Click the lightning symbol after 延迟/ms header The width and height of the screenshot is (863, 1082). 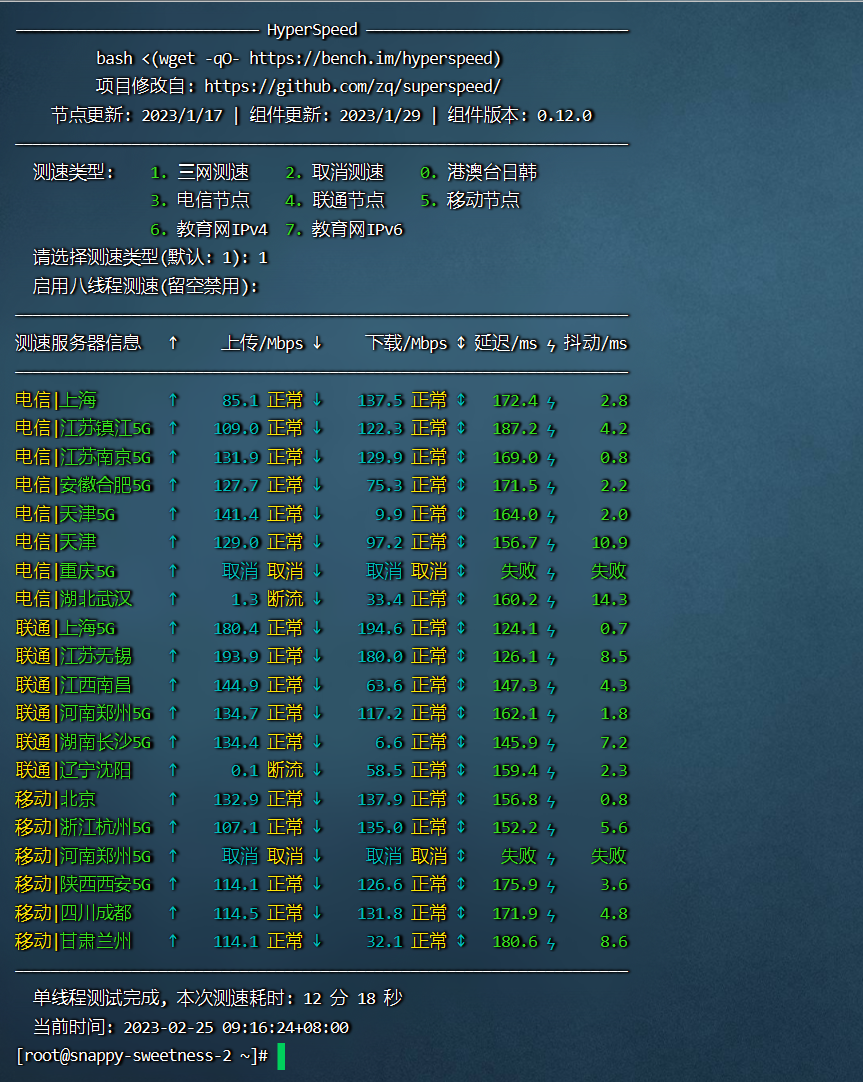click(551, 344)
